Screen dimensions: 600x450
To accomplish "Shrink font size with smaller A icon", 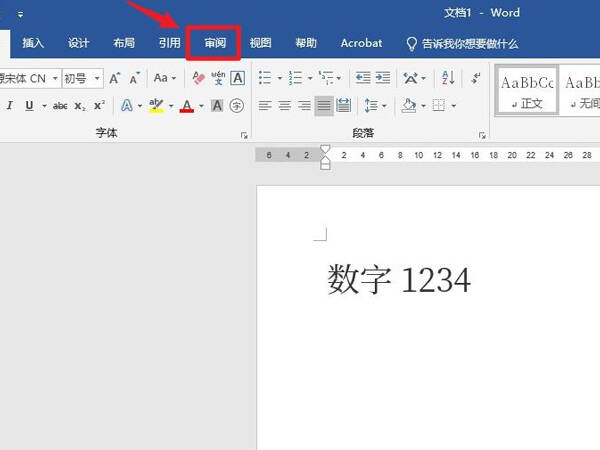I will [x=134, y=78].
